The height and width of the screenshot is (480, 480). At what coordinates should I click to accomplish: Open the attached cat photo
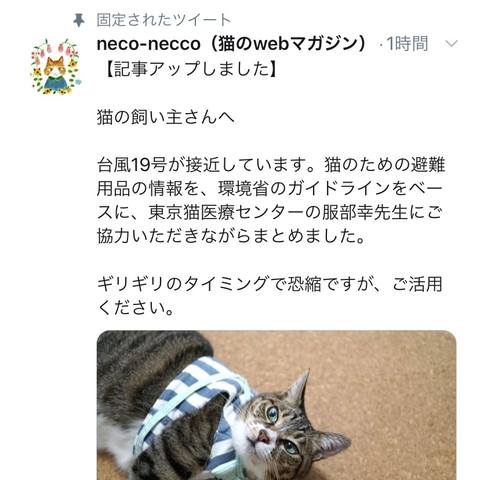[x=276, y=405]
